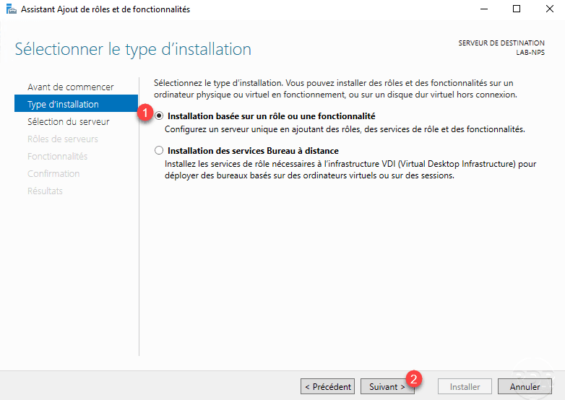Click the Installer button

465,386
